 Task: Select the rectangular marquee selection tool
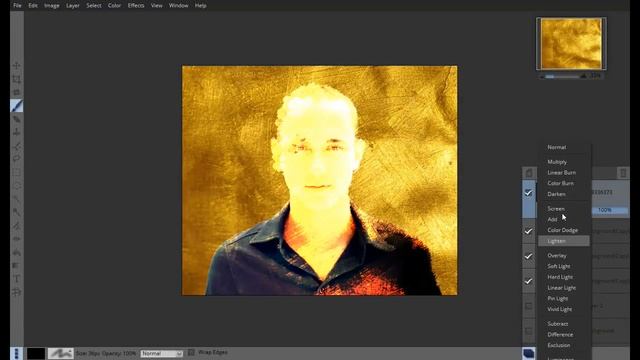(x=16, y=172)
